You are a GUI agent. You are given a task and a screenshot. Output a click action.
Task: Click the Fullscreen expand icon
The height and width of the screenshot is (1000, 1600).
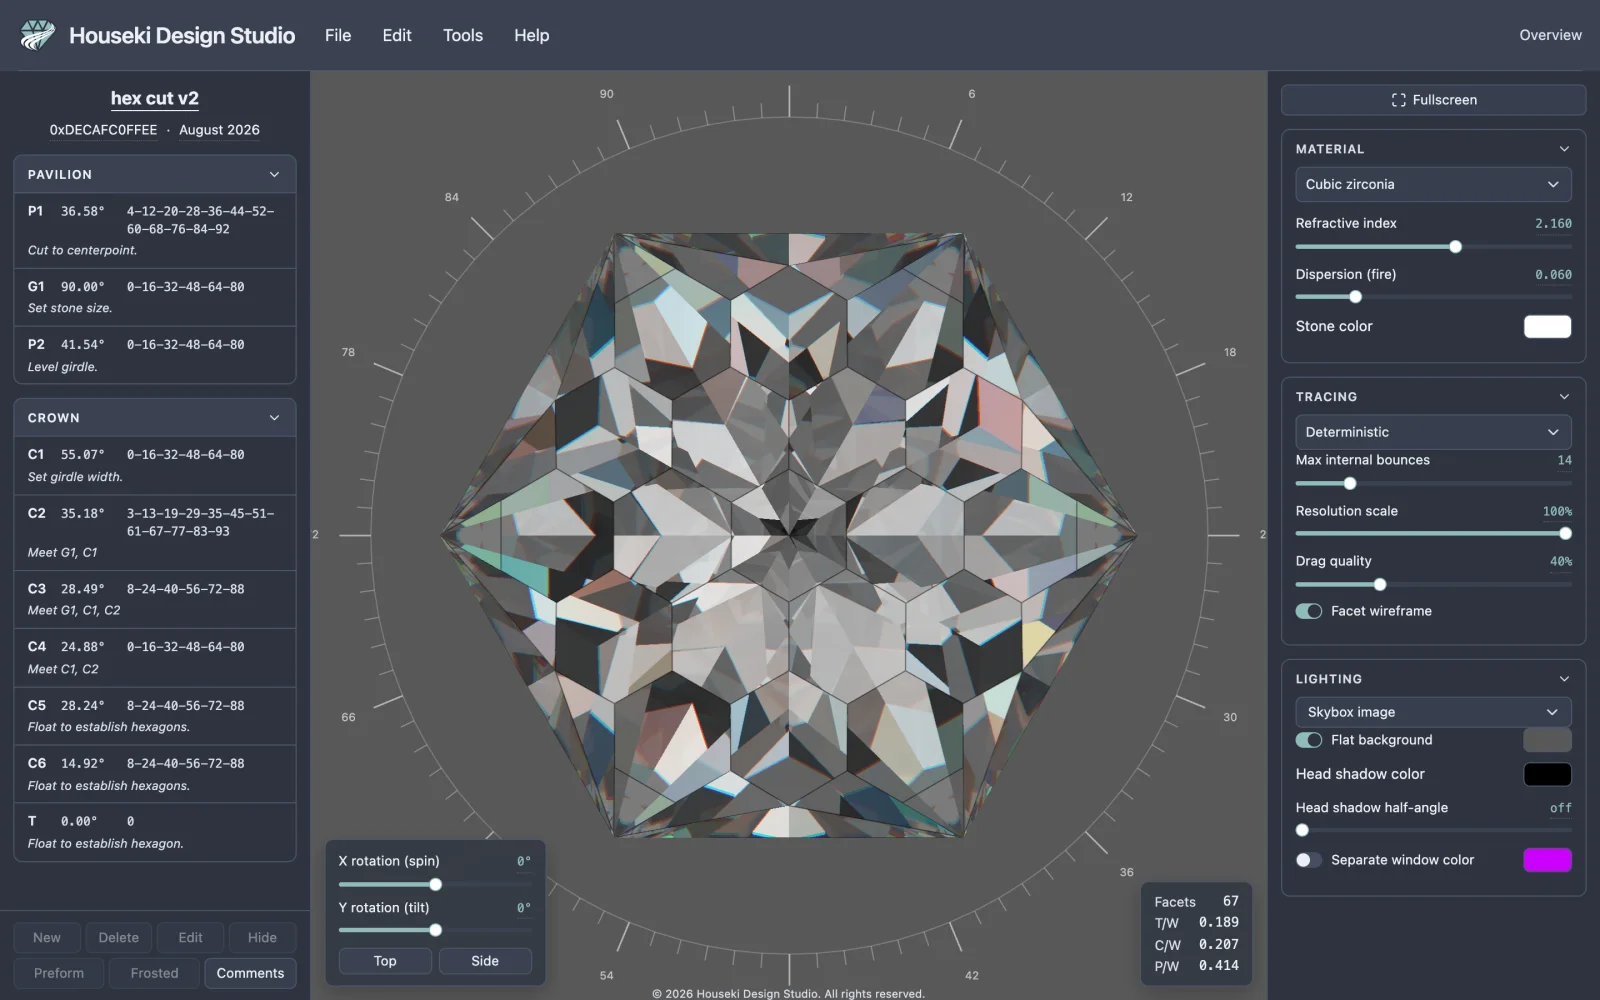pyautogui.click(x=1398, y=100)
